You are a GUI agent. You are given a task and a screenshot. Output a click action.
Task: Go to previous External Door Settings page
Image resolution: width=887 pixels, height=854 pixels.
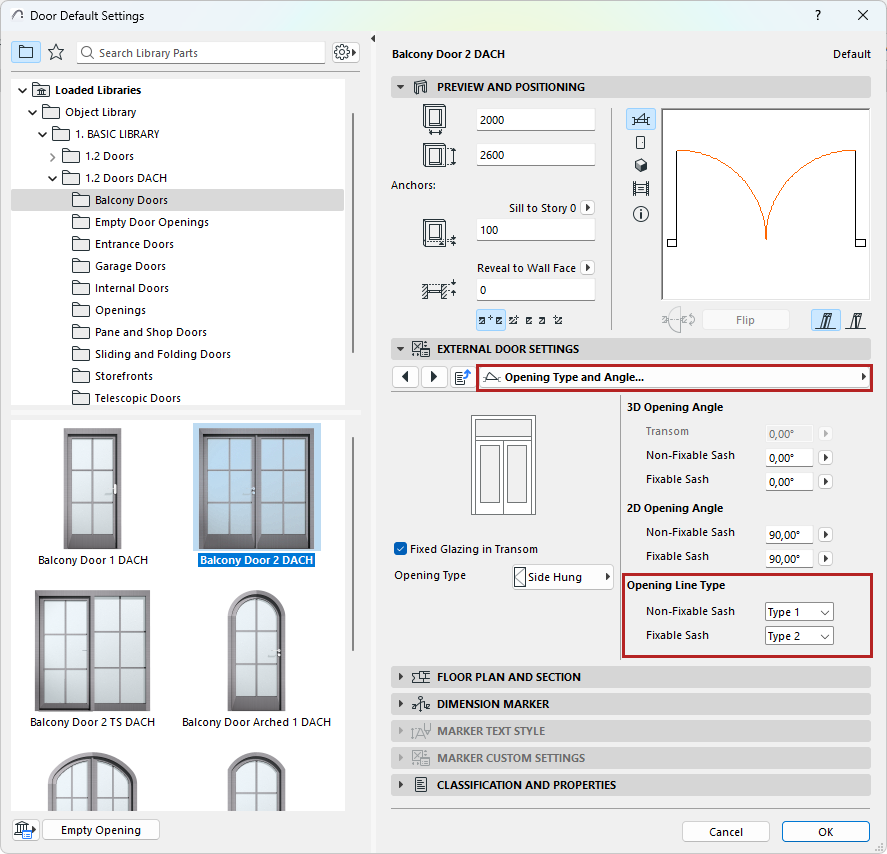(x=406, y=377)
